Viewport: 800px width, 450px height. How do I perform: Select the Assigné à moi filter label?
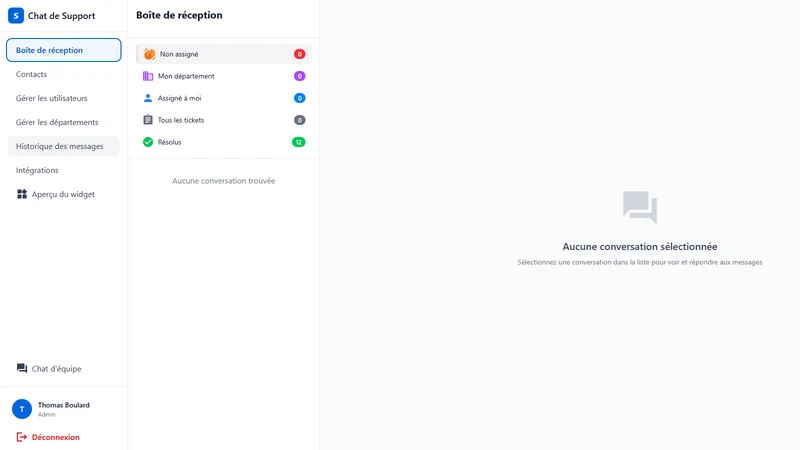[180, 98]
